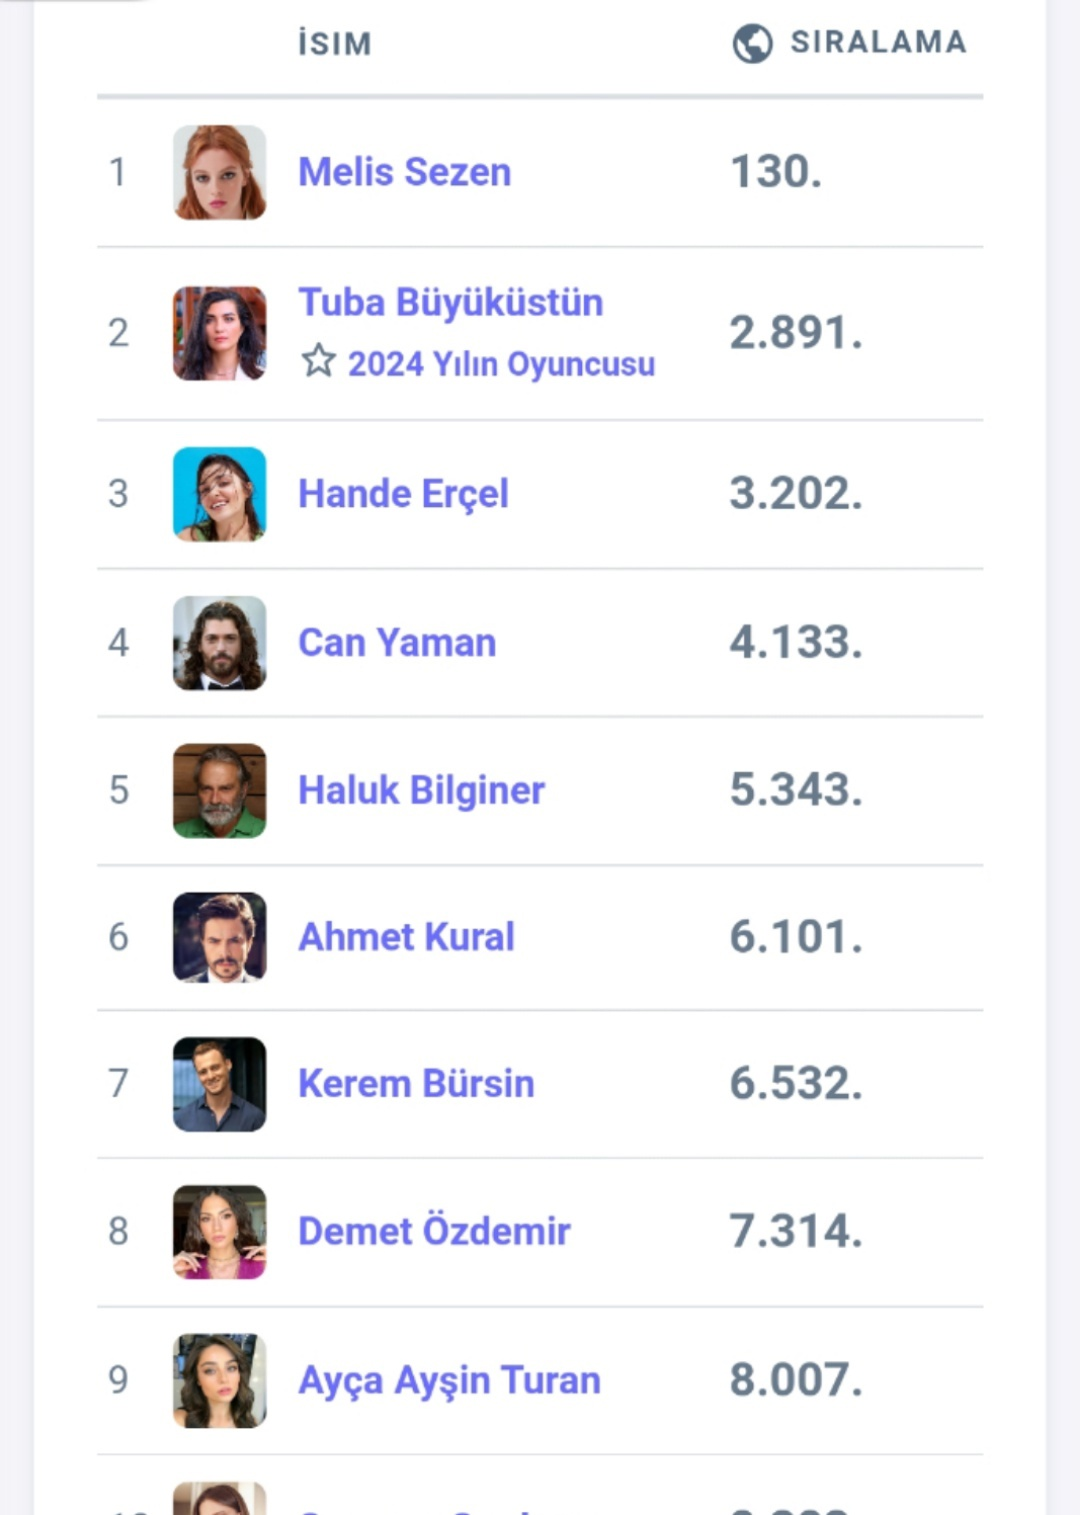Open the Melis Sezen name link

pos(405,172)
